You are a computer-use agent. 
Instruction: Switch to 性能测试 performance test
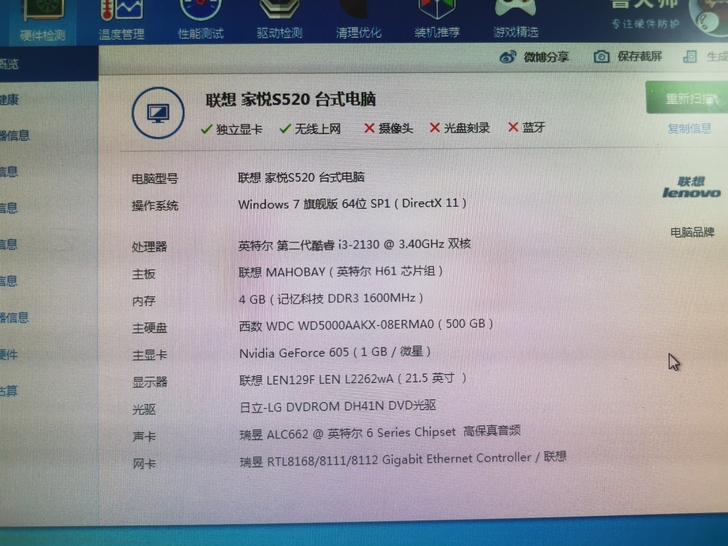pyautogui.click(x=201, y=20)
